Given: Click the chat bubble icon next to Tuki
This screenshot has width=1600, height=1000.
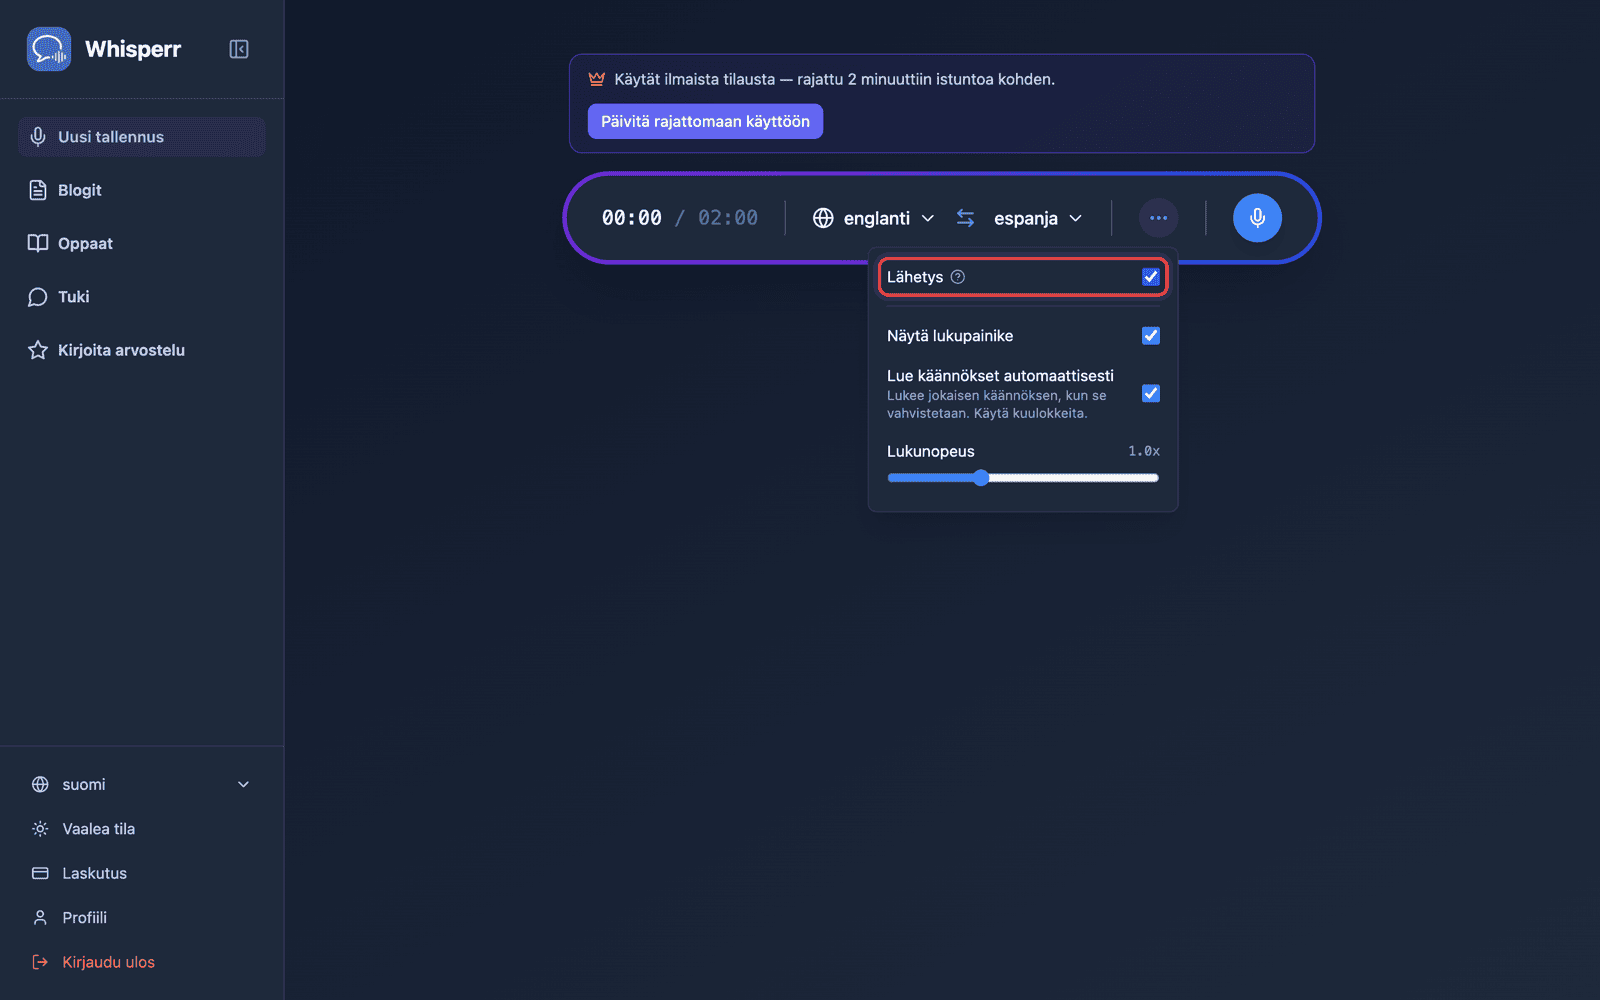Looking at the screenshot, I should pos(38,297).
